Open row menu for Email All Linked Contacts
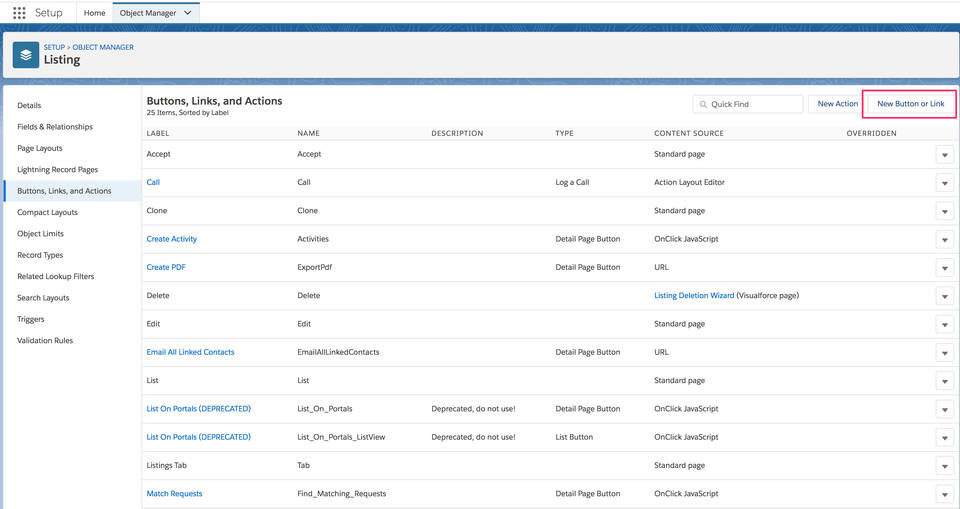Viewport: 960px width, 509px height. point(945,353)
